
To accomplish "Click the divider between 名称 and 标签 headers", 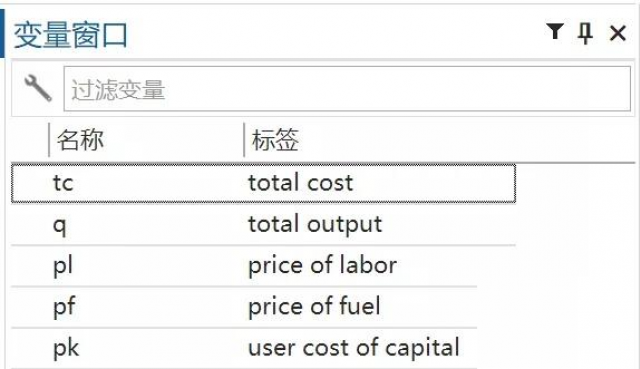I will coord(244,140).
